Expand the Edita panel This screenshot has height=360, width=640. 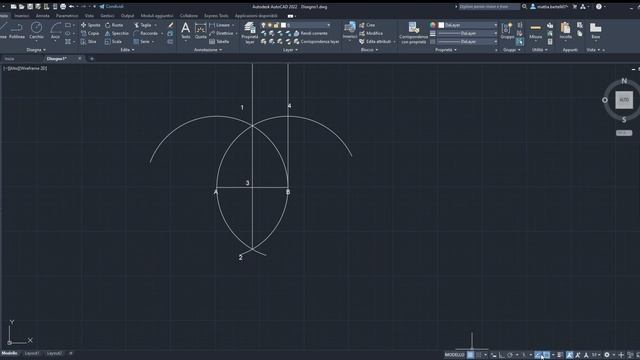(127, 50)
